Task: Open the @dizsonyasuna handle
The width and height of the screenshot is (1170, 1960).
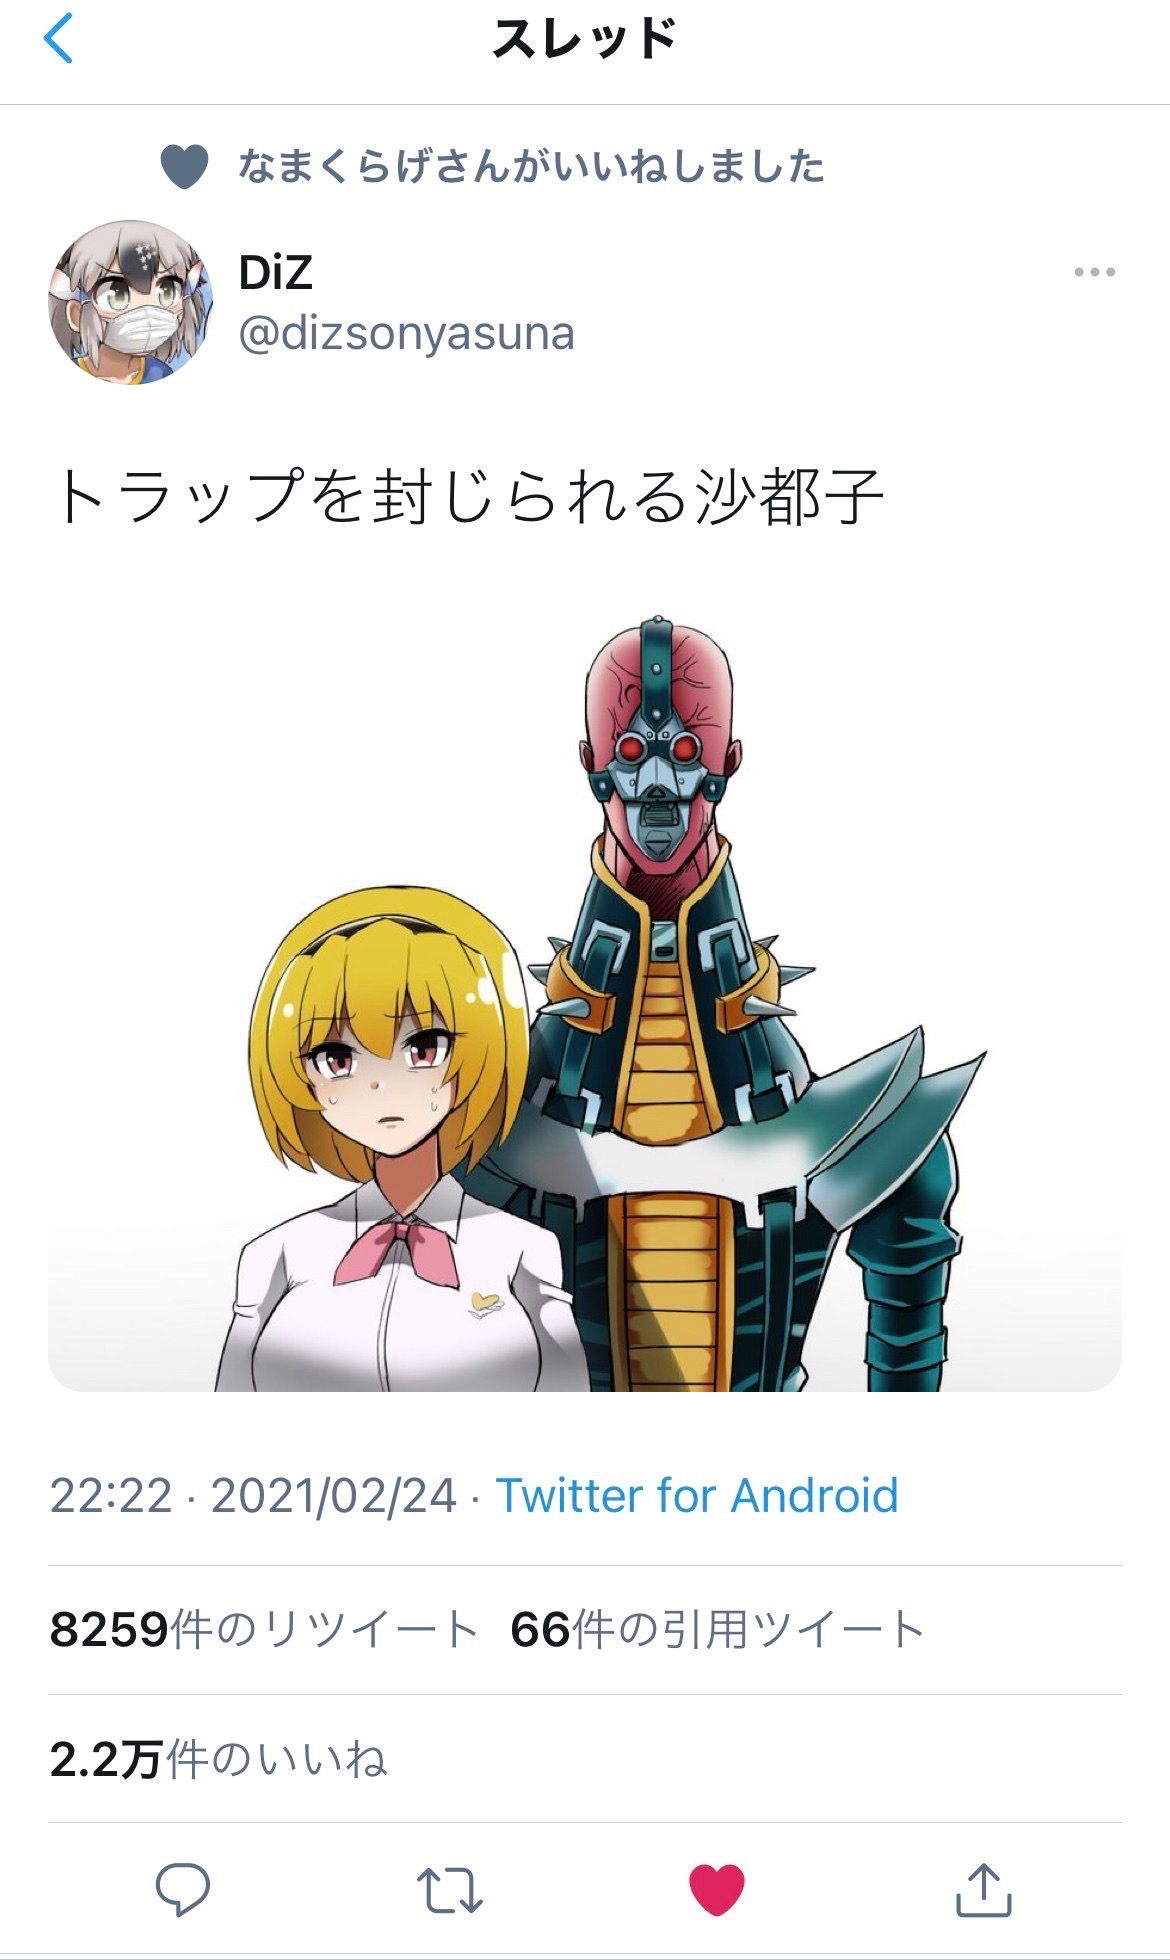Action: pyautogui.click(x=406, y=333)
